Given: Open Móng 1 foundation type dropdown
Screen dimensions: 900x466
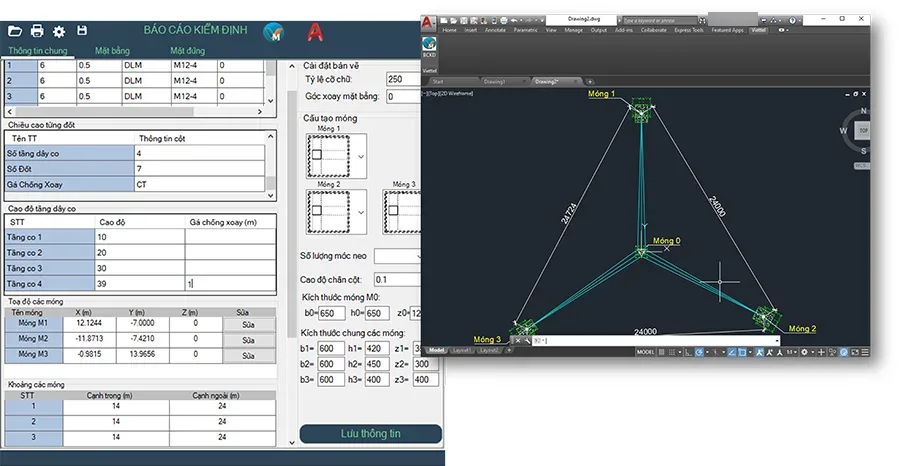Looking at the screenshot, I should 361,156.
